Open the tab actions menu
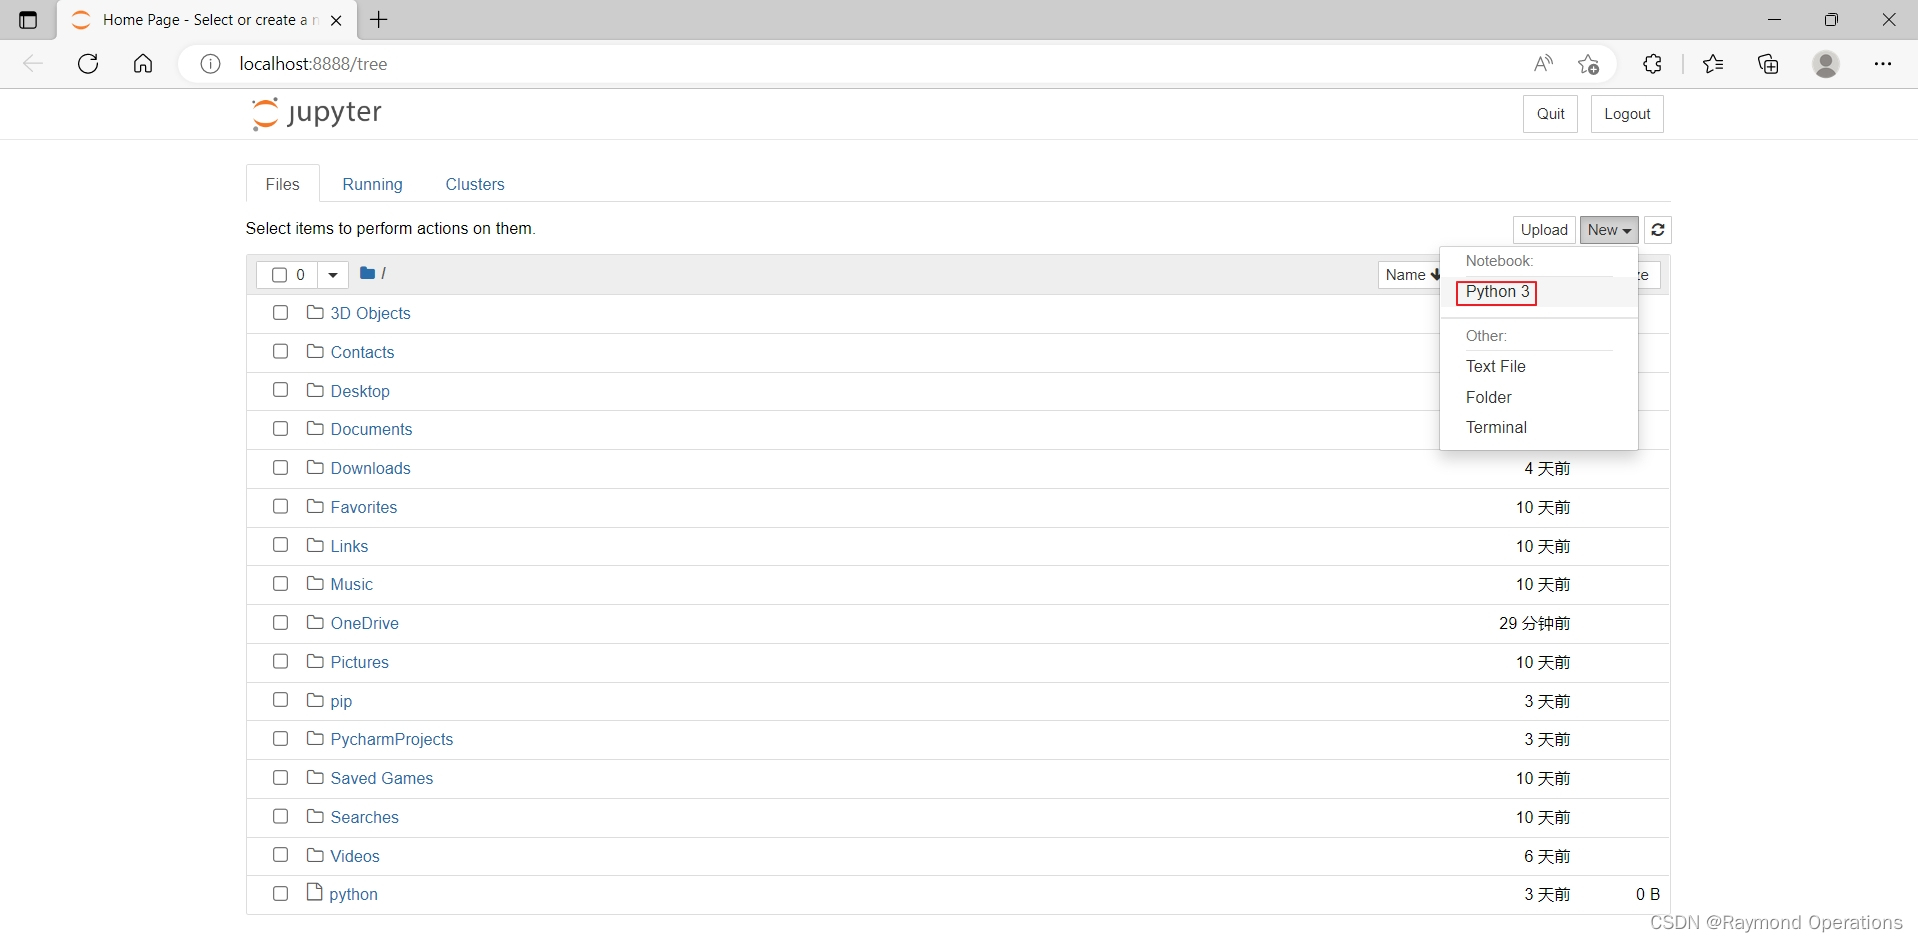1918x942 pixels. tap(28, 20)
